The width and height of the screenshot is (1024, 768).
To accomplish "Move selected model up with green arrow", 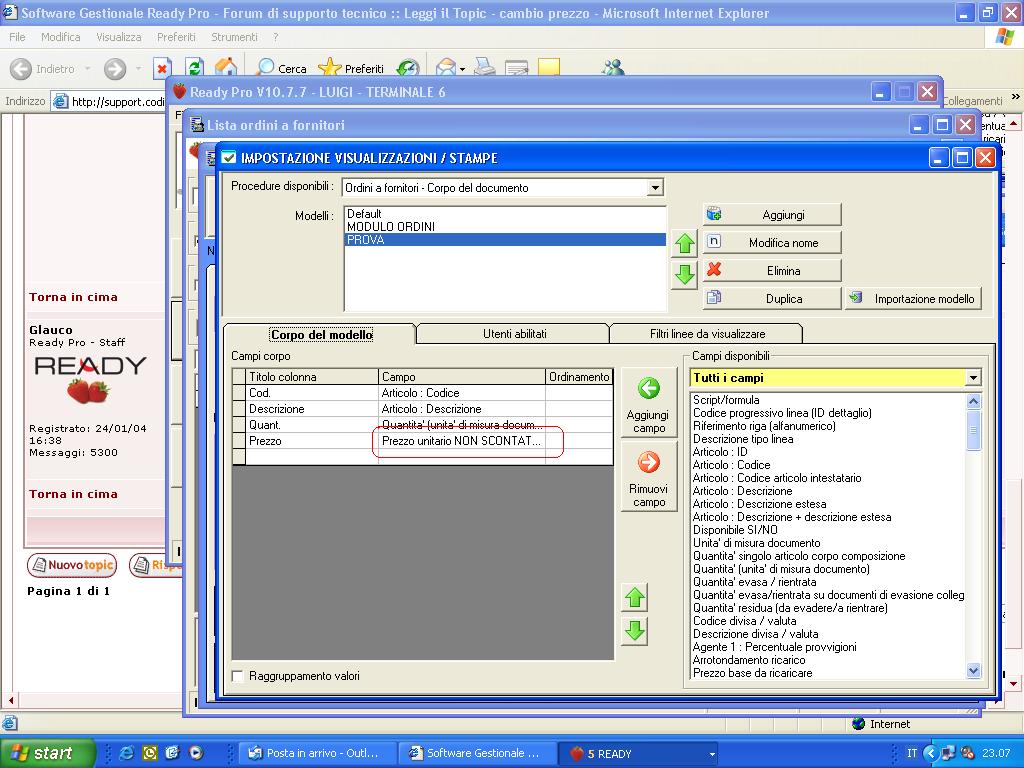I will coord(684,244).
